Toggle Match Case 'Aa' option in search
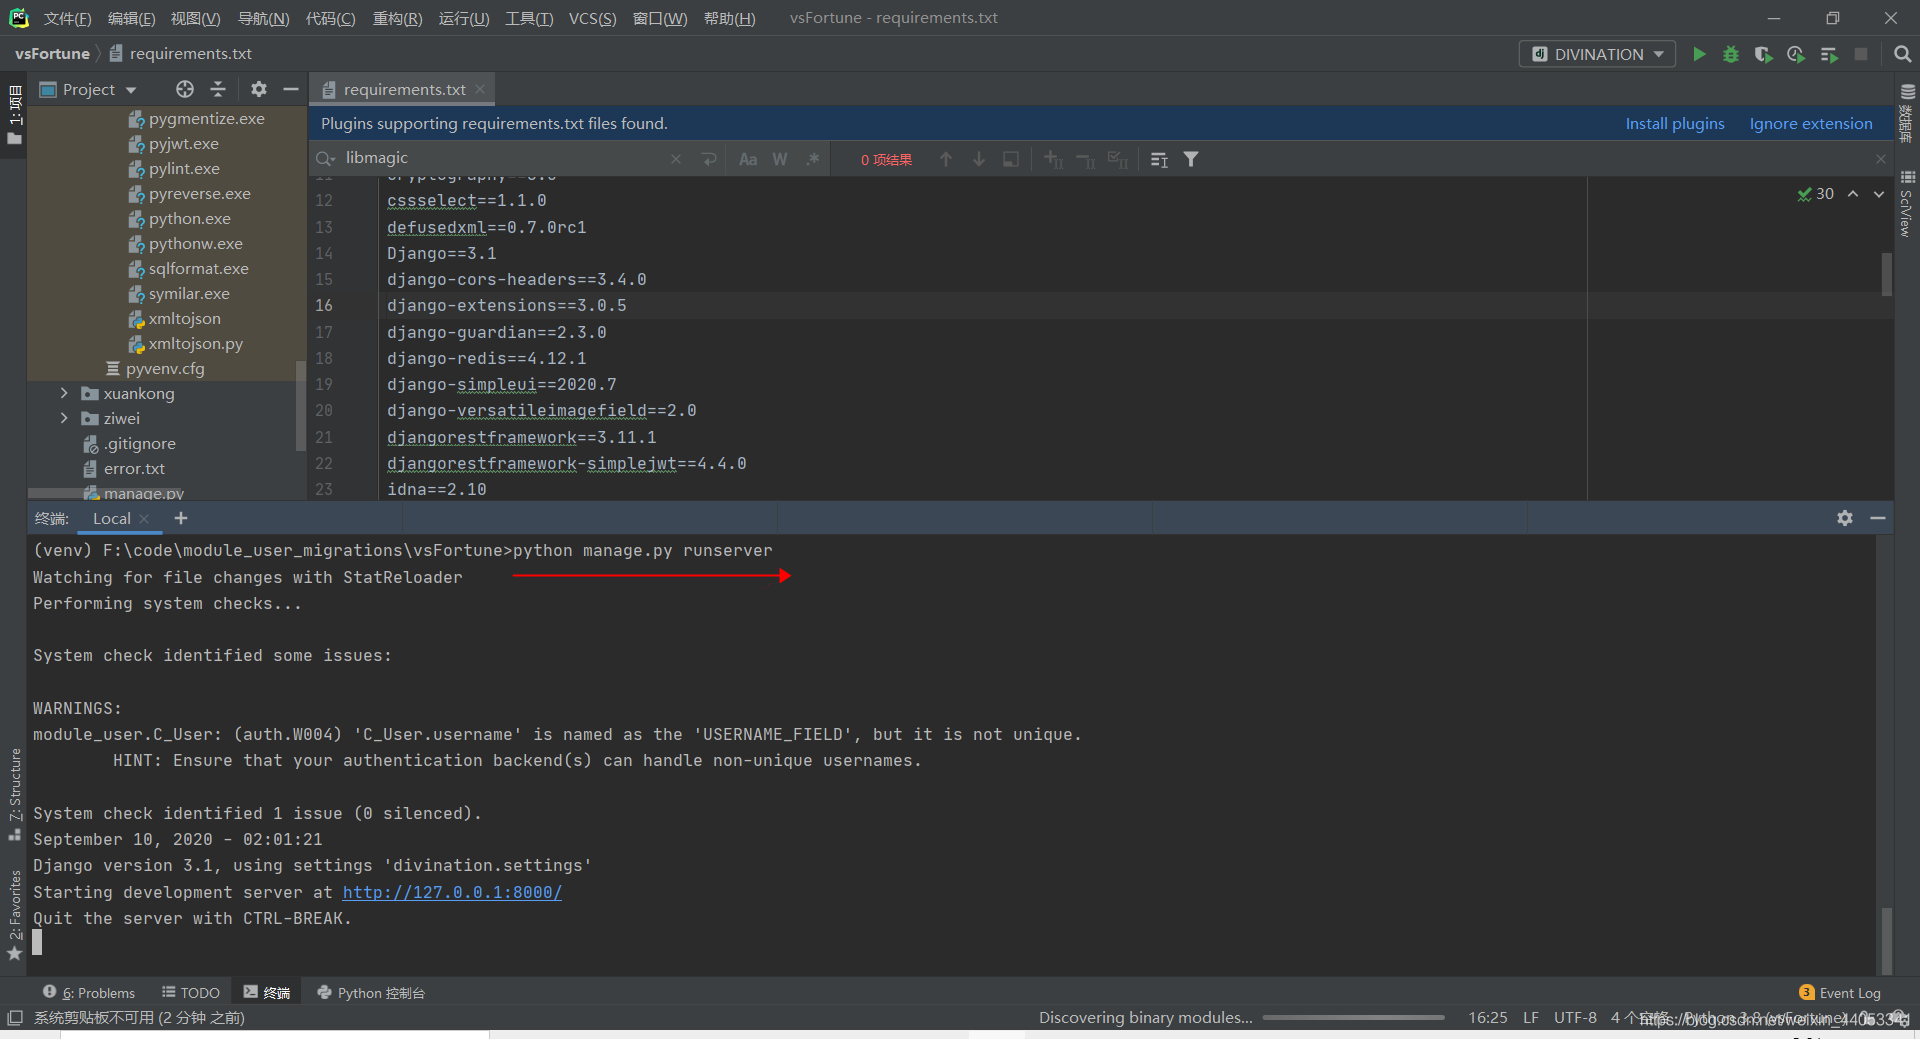Viewport: 1920px width, 1039px height. coord(748,159)
